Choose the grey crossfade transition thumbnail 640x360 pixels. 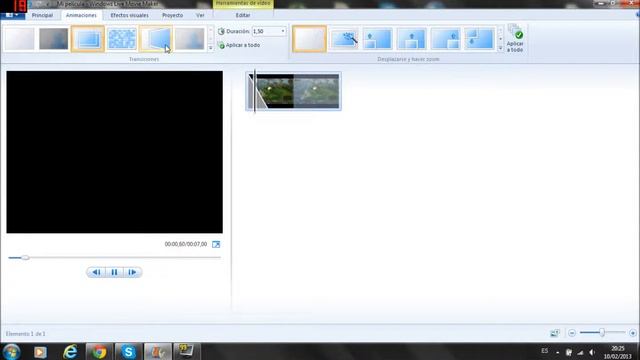(53, 39)
